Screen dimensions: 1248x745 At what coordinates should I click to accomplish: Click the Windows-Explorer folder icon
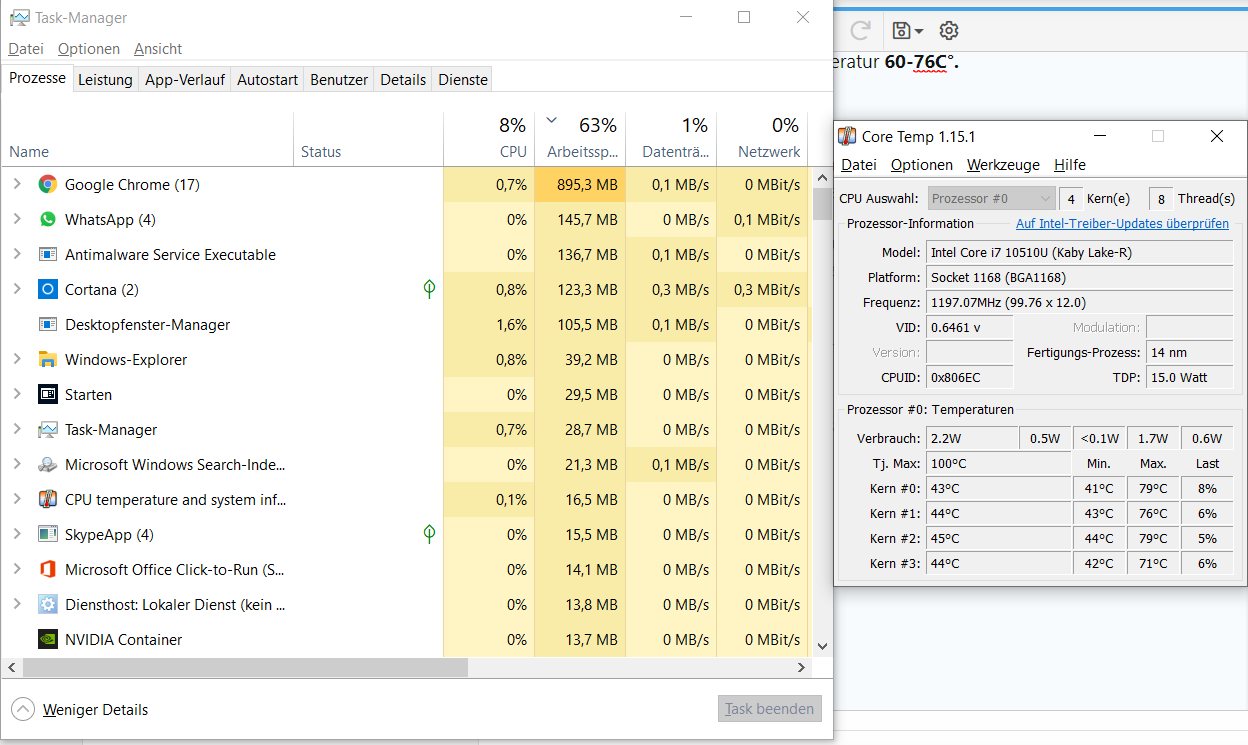(x=47, y=360)
